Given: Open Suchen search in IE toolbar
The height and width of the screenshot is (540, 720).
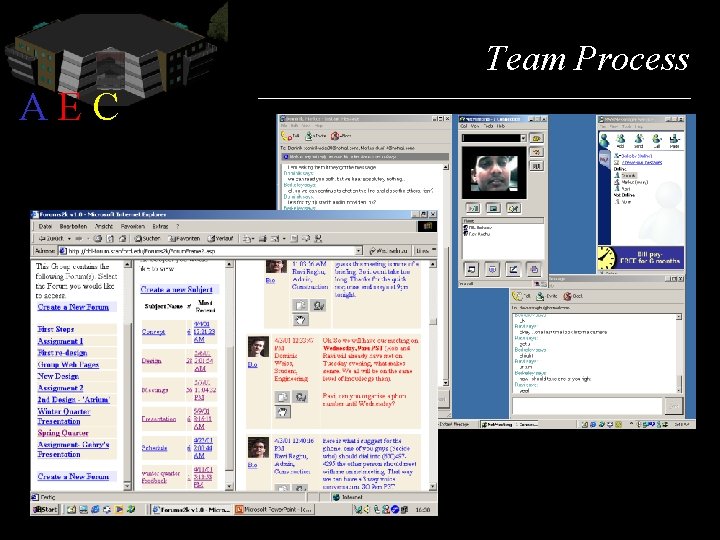Looking at the screenshot, I should click(x=147, y=239).
